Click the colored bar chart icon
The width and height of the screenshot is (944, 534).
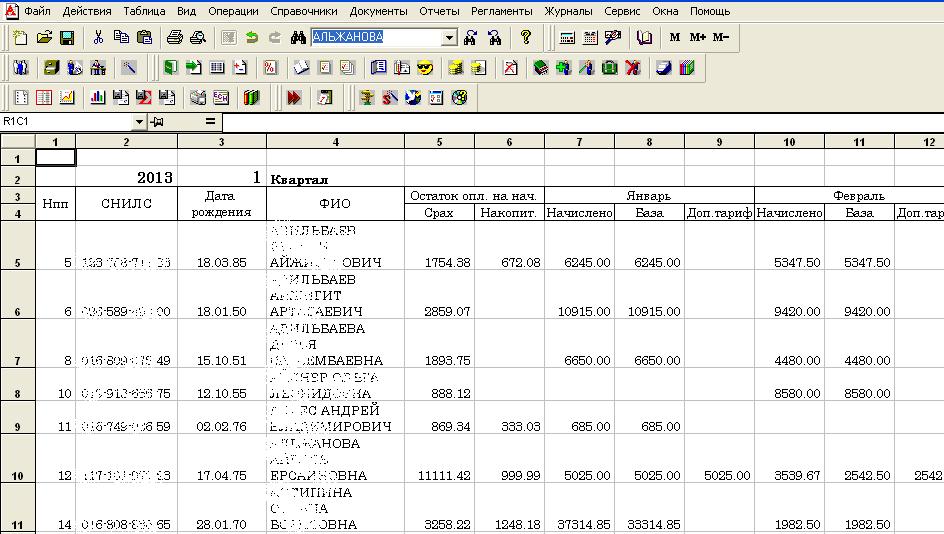click(x=98, y=97)
